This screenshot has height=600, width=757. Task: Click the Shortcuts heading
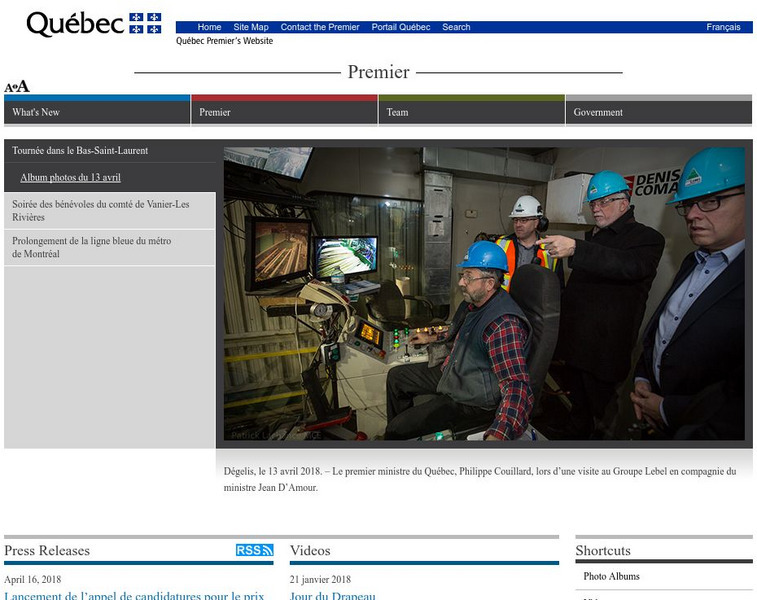[603, 550]
